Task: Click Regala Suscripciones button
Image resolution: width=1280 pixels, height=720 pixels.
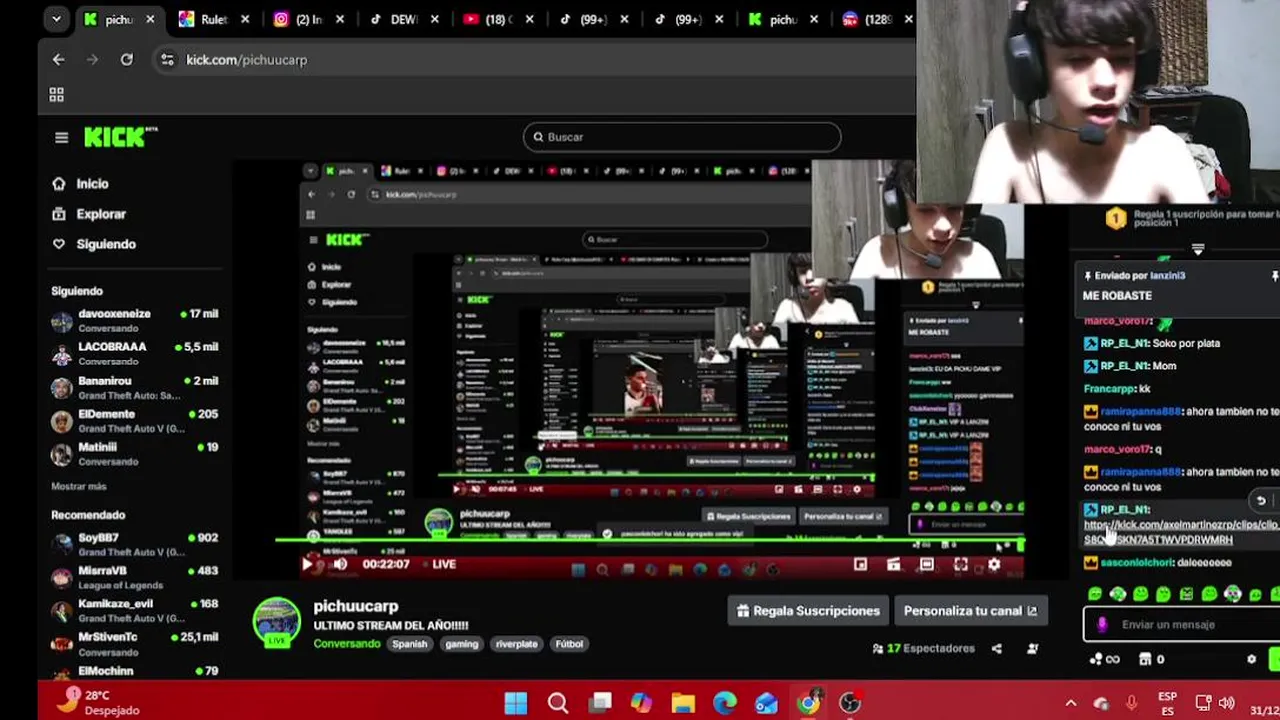Action: 808,611
